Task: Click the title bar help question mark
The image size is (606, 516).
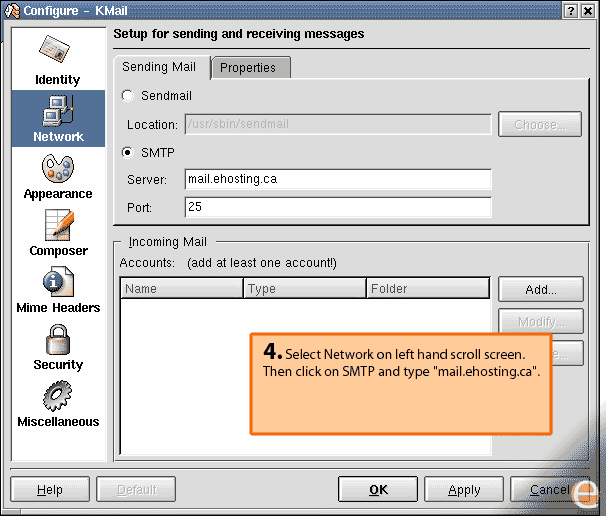Action: click(571, 10)
